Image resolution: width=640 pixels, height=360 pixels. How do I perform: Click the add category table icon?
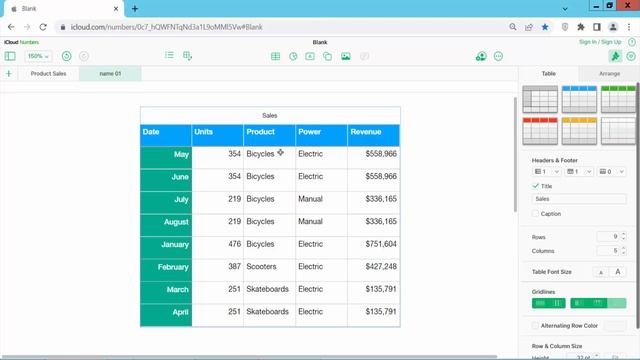(187, 56)
